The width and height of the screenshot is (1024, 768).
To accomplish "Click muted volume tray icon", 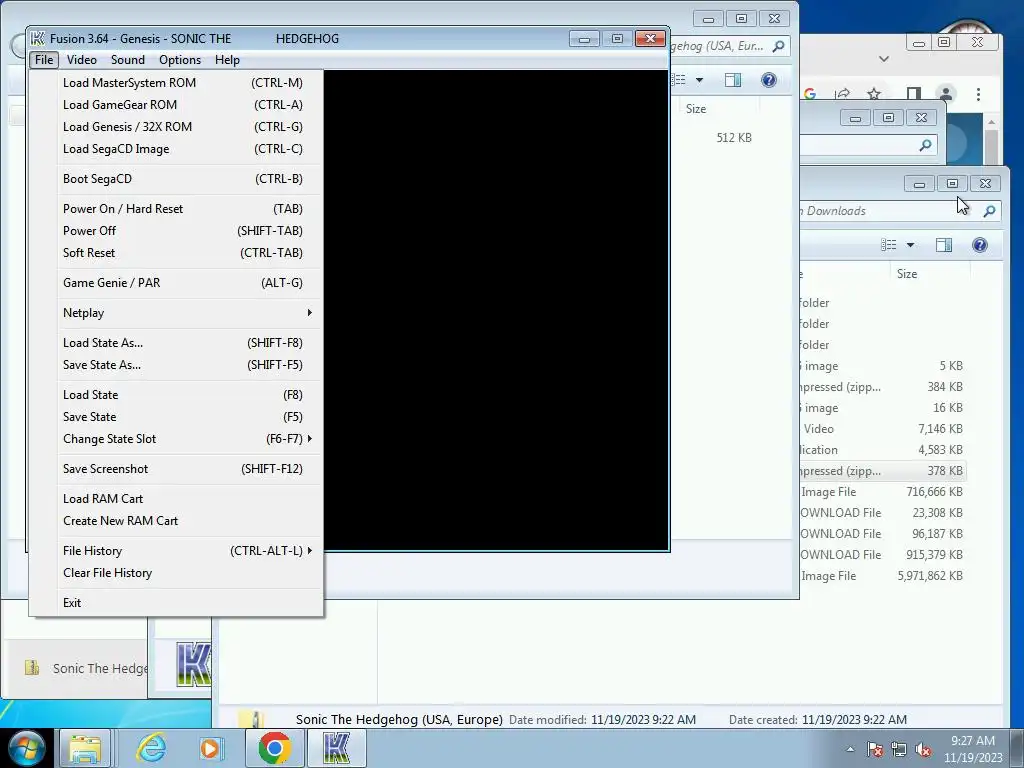I will click(923, 749).
